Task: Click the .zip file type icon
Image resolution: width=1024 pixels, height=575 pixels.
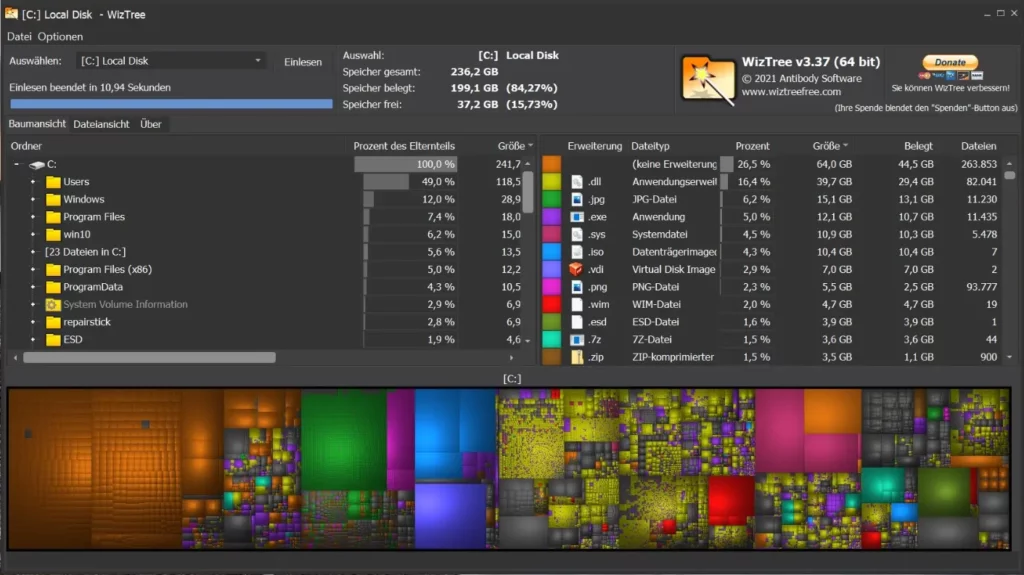Action: (577, 357)
